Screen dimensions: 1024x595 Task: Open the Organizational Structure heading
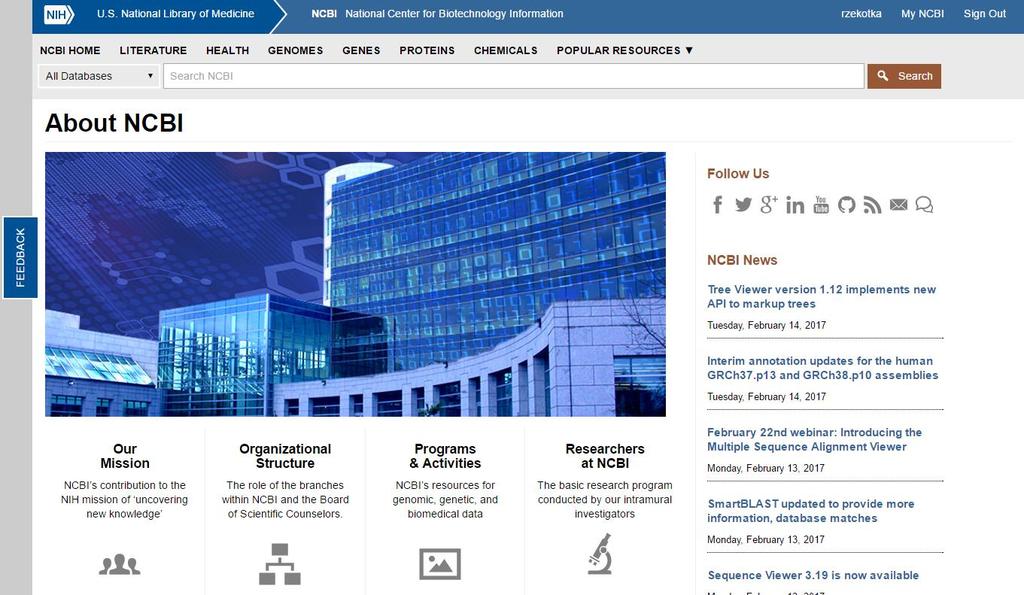click(285, 456)
